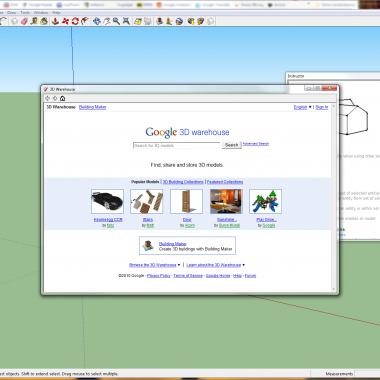This screenshot has width=380, height=380.
Task: Go back in 3D Warehouse window
Action: [x=47, y=98]
